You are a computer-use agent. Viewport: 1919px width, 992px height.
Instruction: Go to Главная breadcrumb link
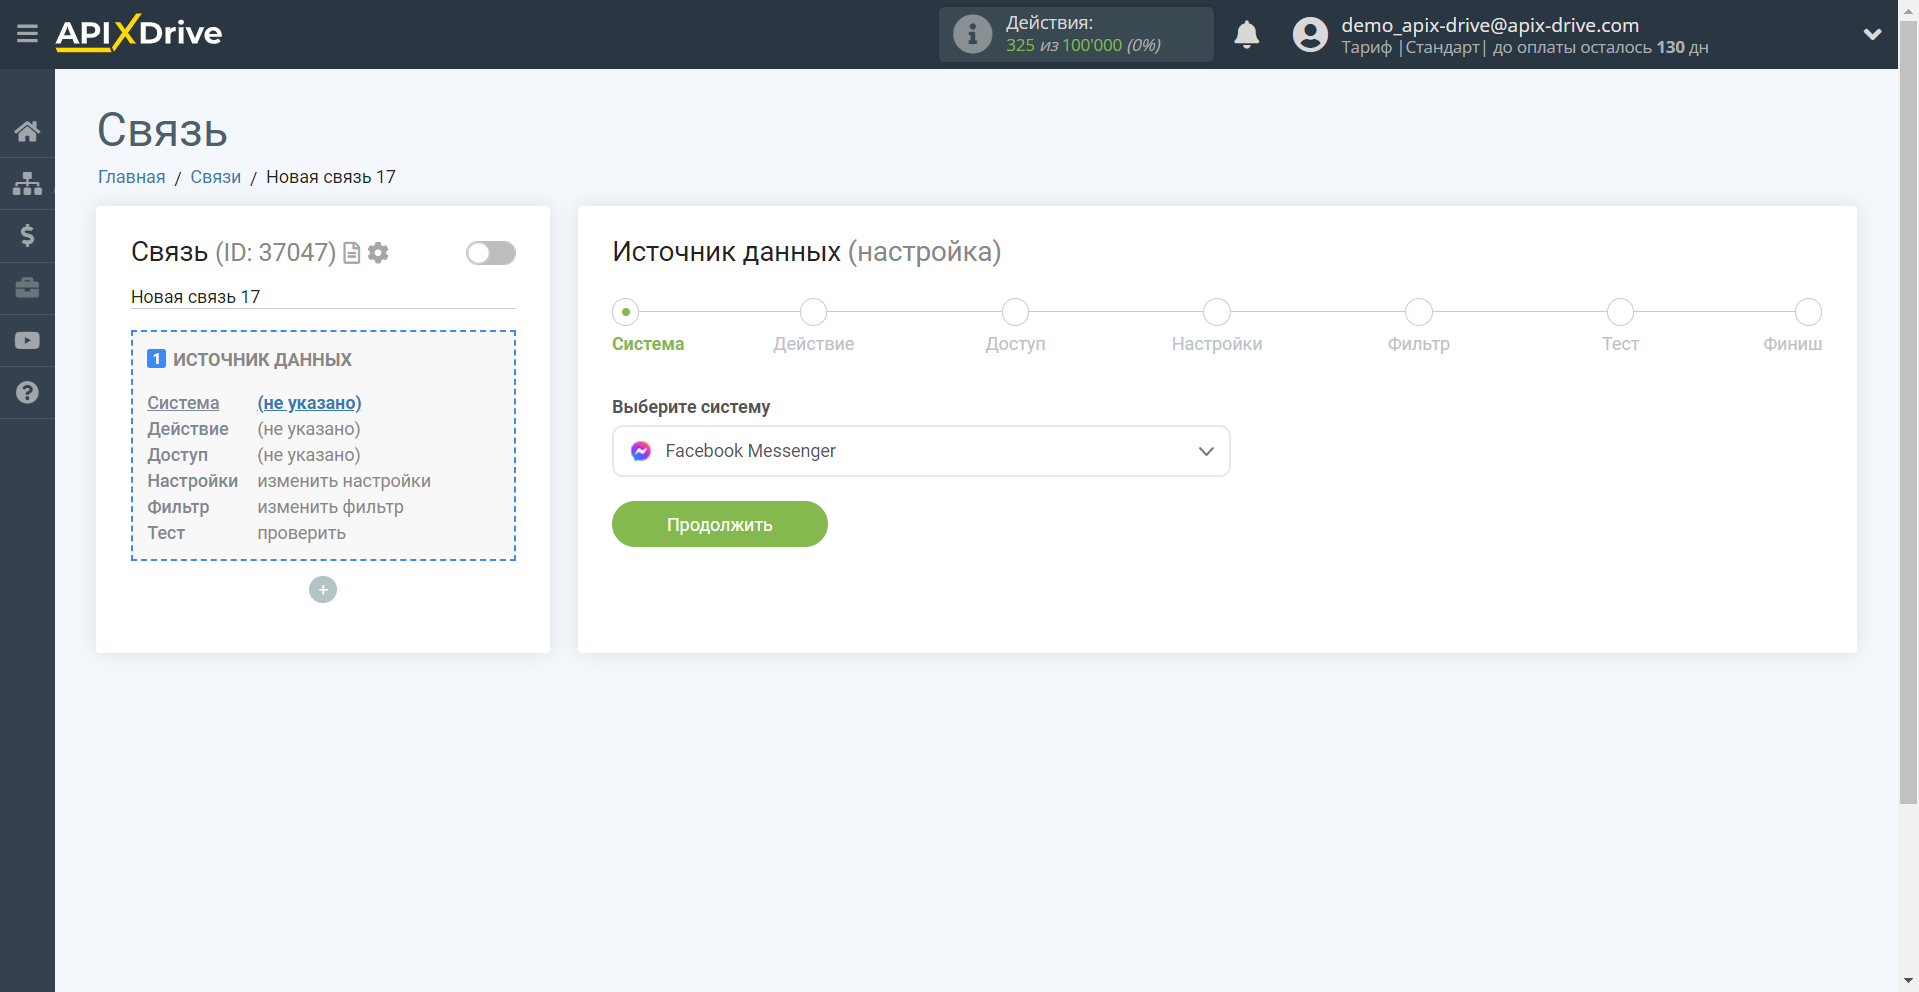(x=132, y=177)
